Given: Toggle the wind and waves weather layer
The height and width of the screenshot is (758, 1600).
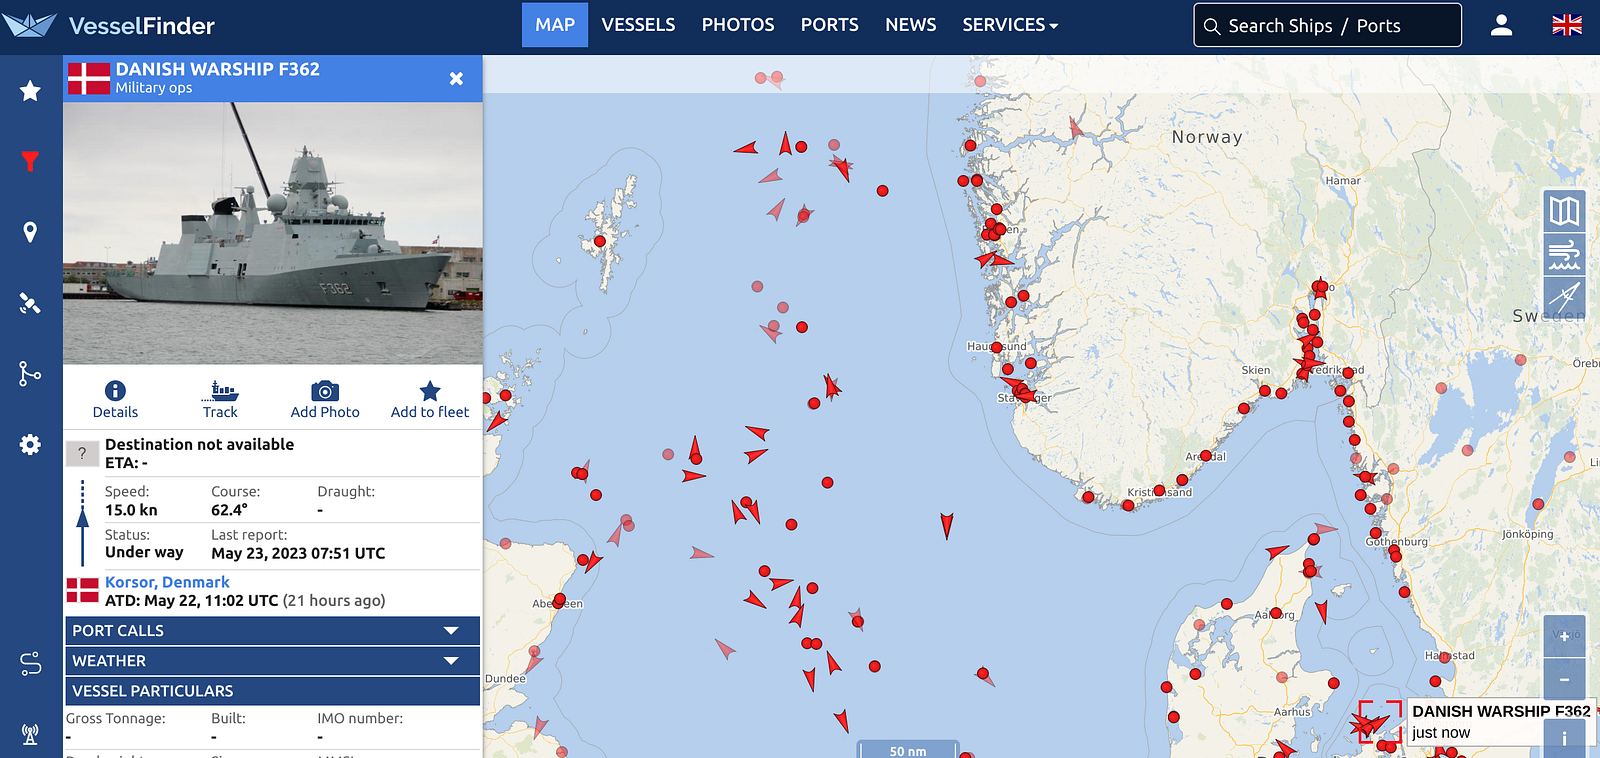Looking at the screenshot, I should coord(1564,254).
